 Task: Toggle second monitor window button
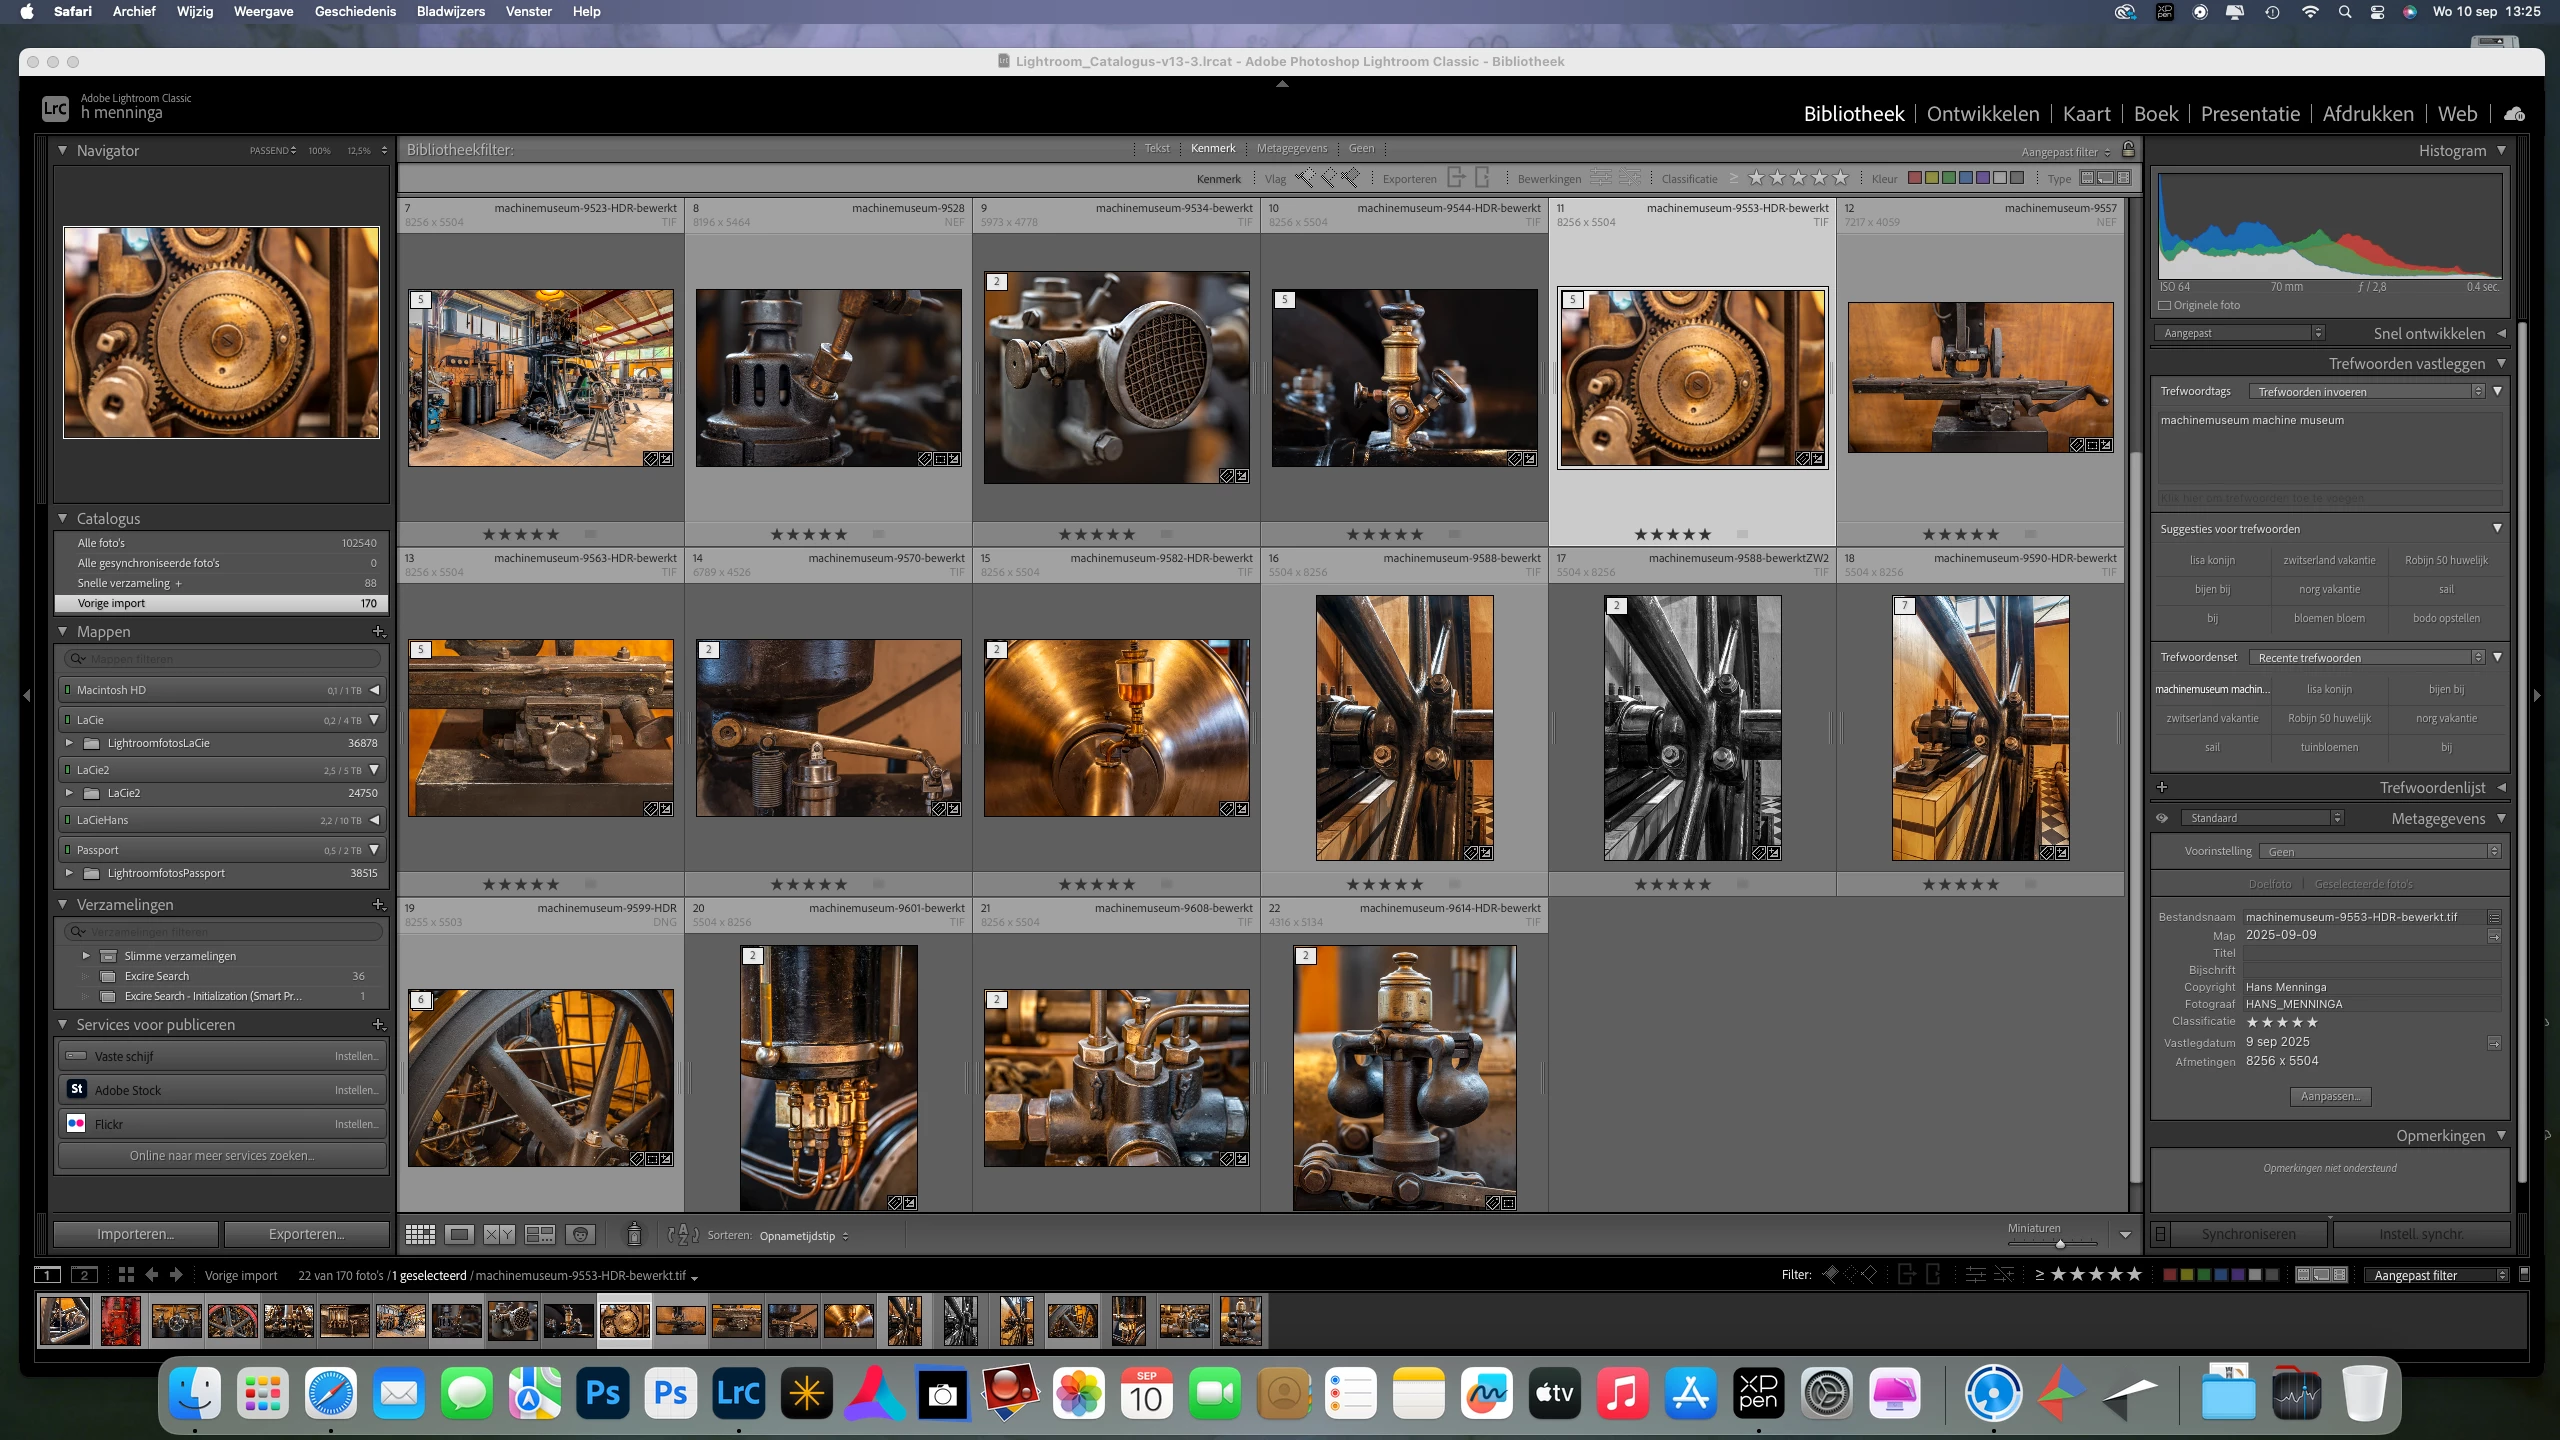(x=85, y=1275)
